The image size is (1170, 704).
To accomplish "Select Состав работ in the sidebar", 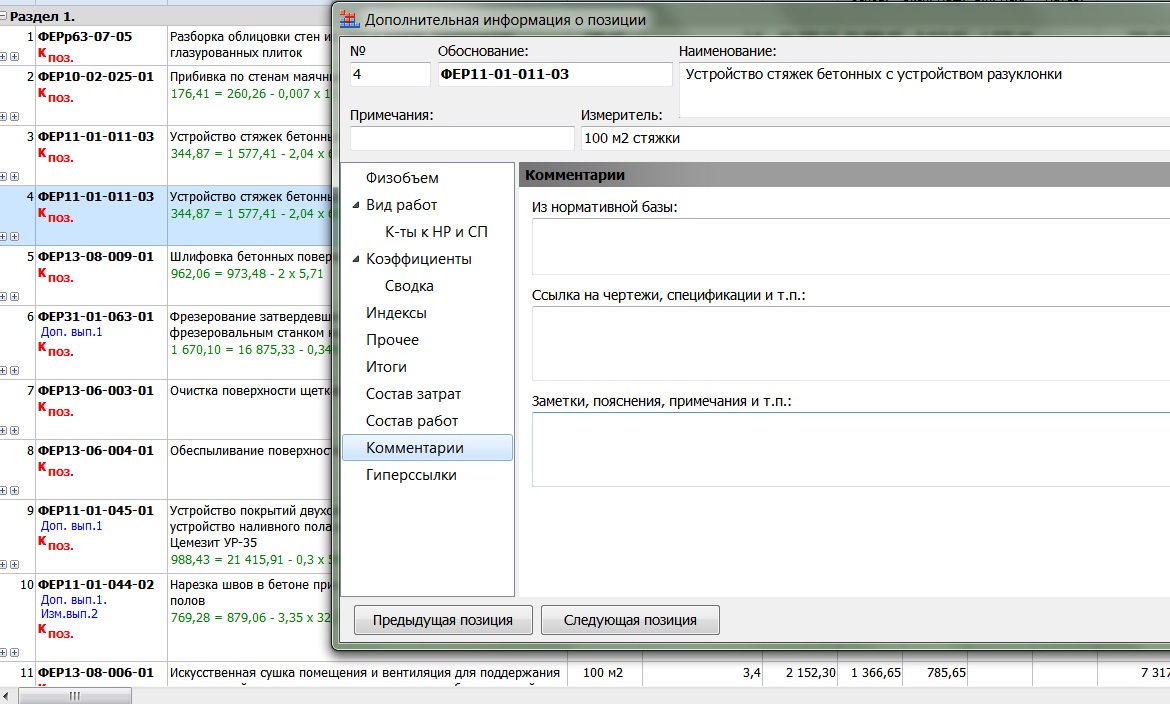I will (412, 421).
